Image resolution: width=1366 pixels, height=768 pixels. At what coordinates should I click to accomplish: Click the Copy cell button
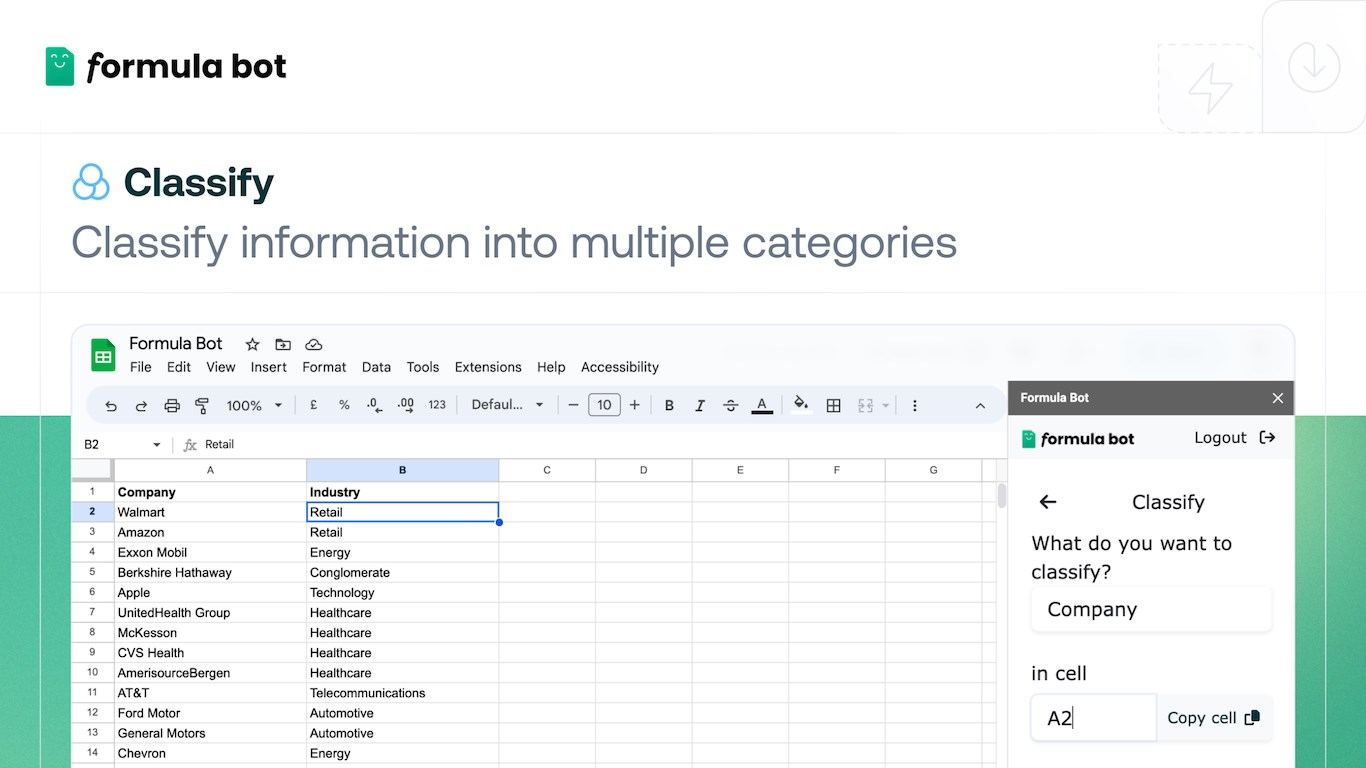pos(1214,718)
